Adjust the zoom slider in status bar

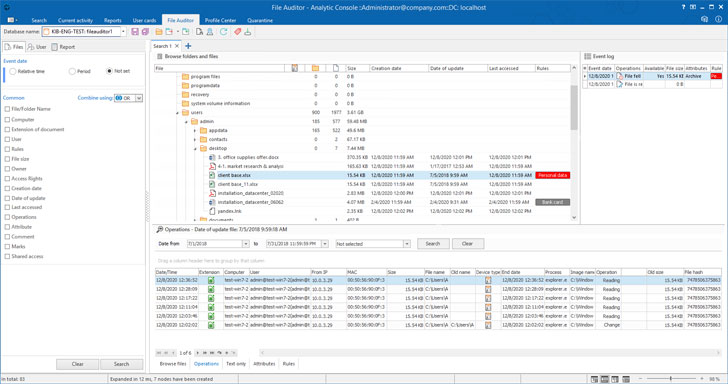(x=670, y=378)
